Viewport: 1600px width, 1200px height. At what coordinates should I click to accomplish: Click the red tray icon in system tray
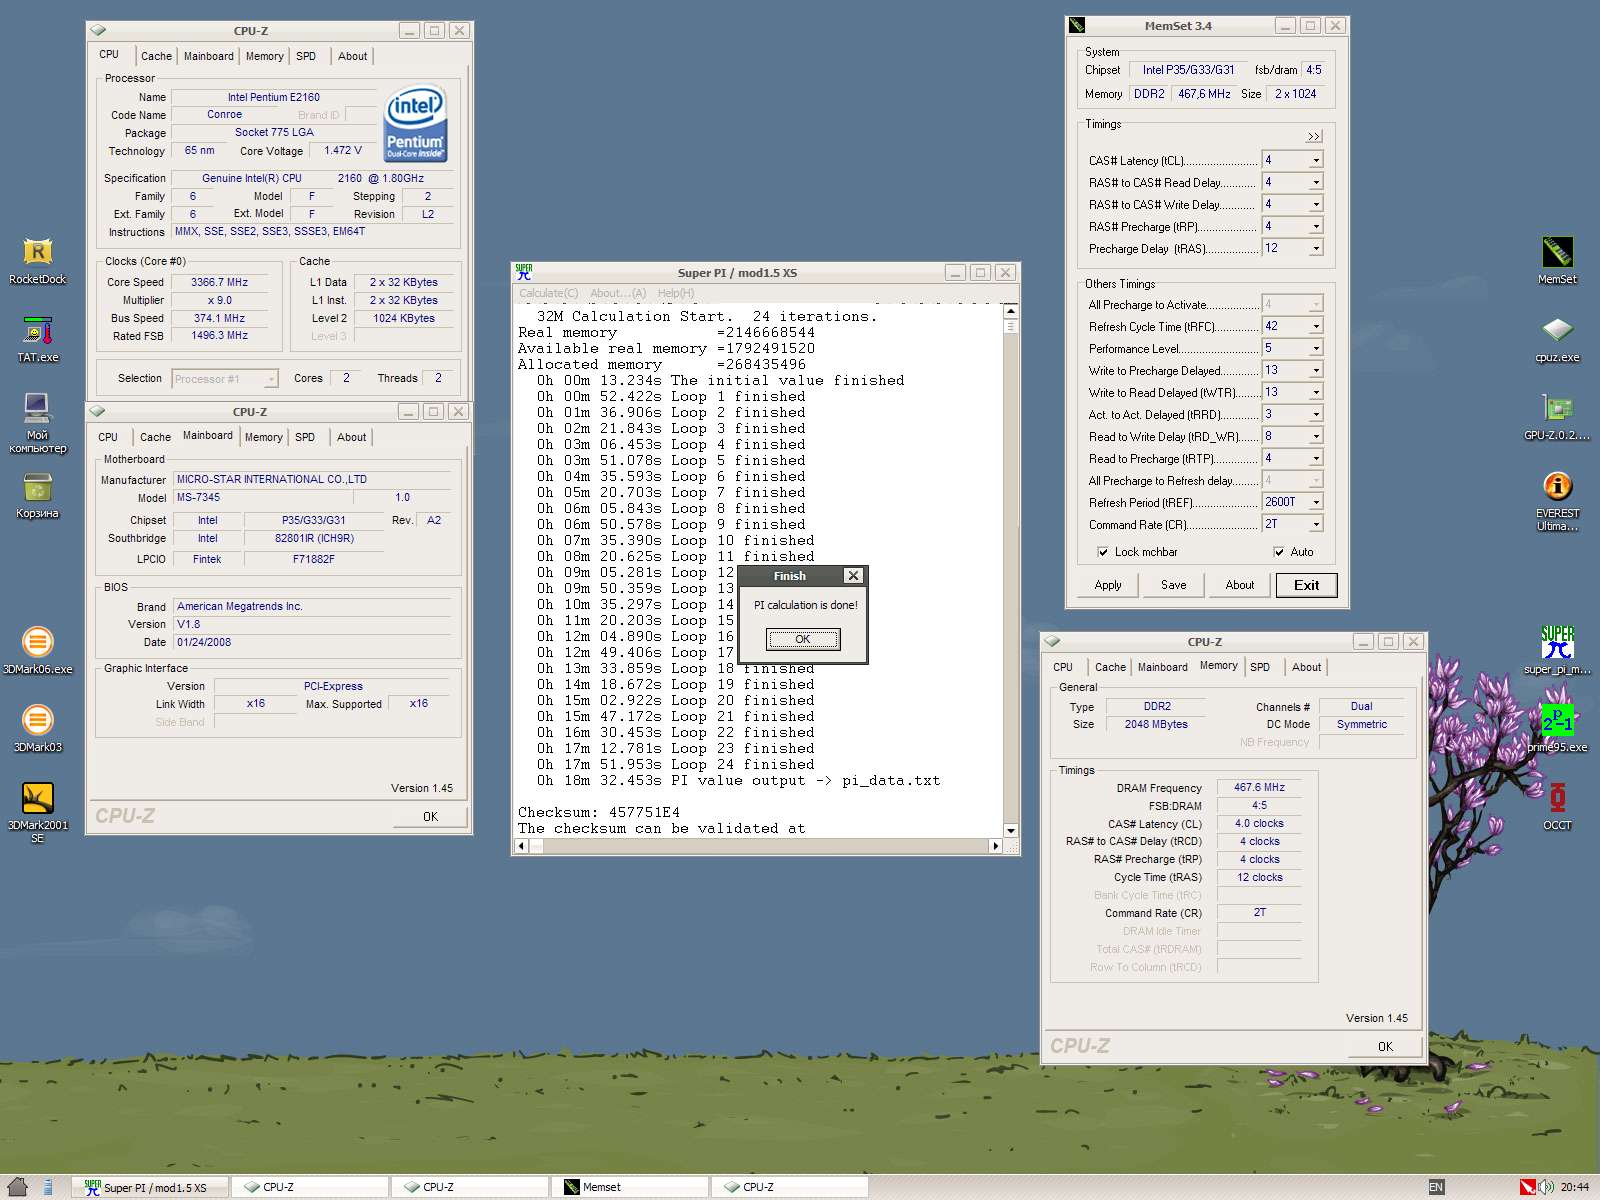coord(1527,1187)
